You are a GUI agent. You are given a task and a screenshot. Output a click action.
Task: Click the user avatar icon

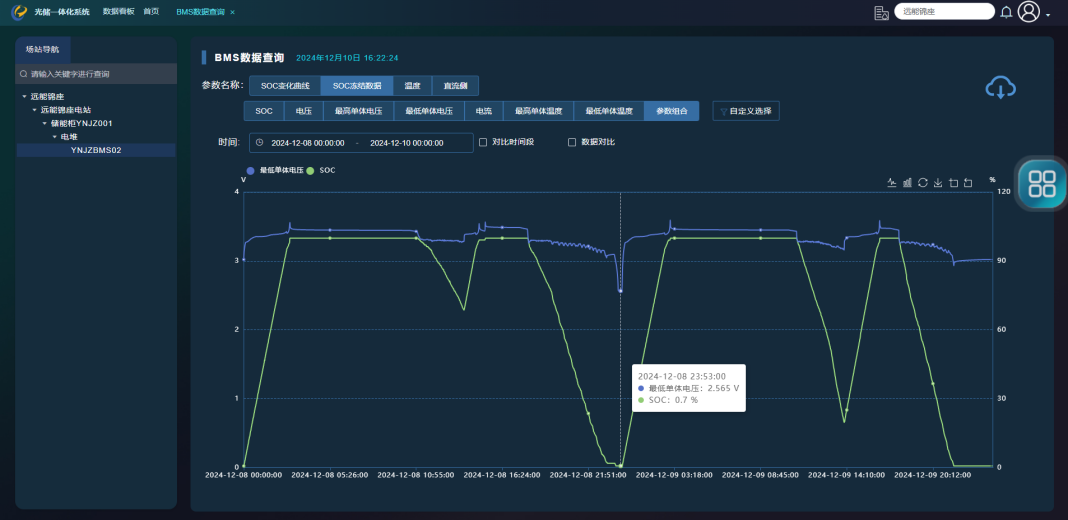tap(1029, 12)
